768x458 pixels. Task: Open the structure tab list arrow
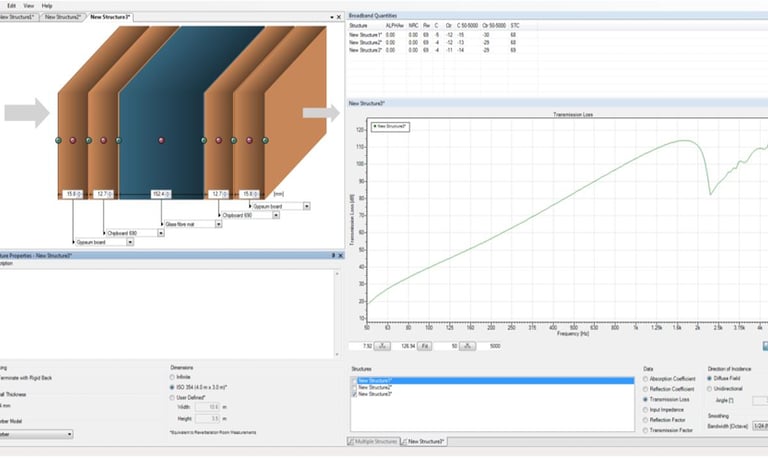pyautogui.click(x=332, y=17)
